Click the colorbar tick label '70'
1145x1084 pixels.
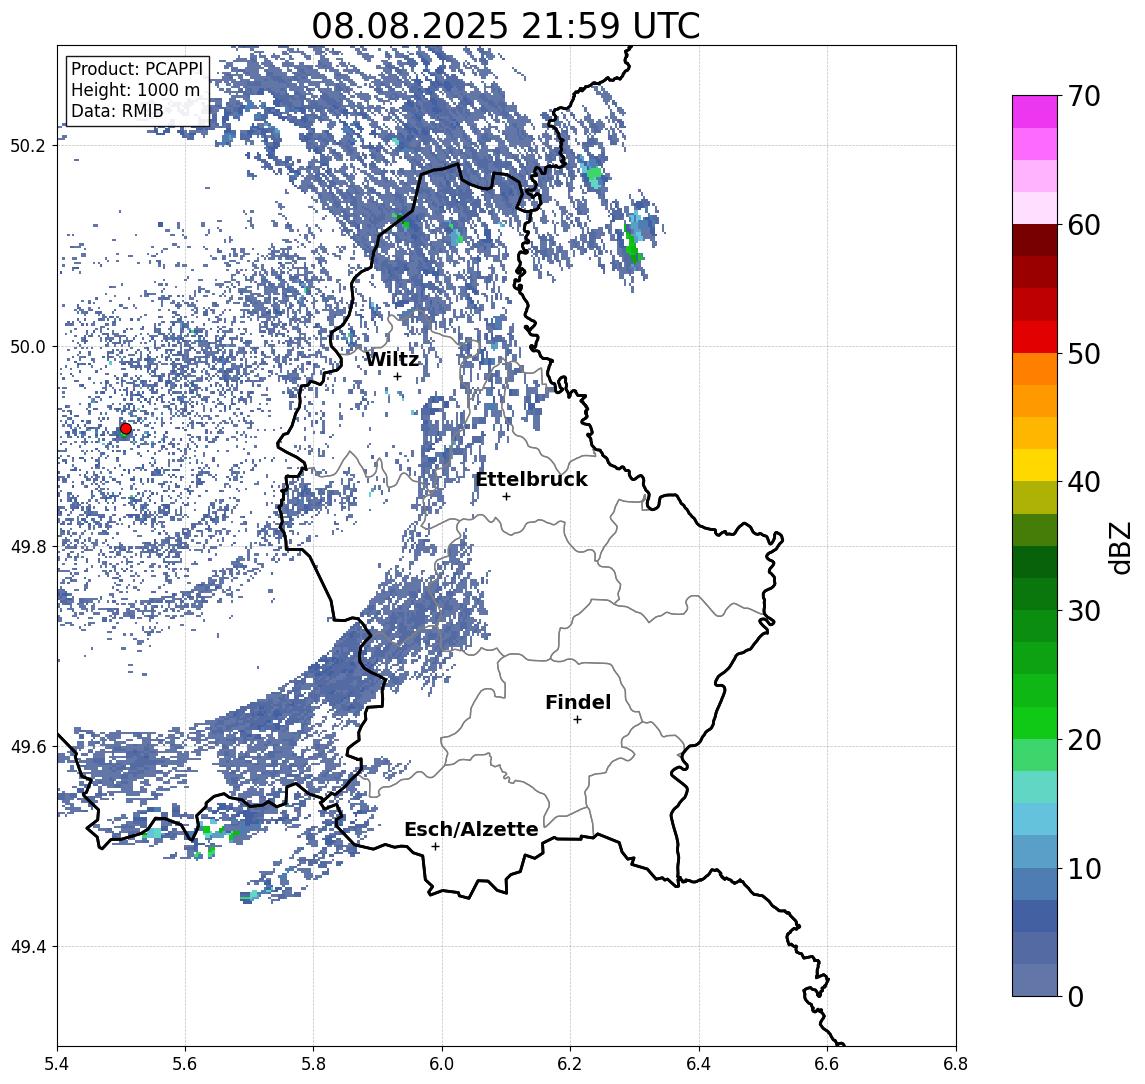1084,96
